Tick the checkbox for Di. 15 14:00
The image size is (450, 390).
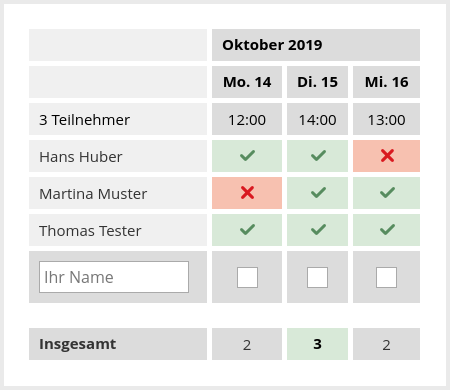[x=317, y=277]
